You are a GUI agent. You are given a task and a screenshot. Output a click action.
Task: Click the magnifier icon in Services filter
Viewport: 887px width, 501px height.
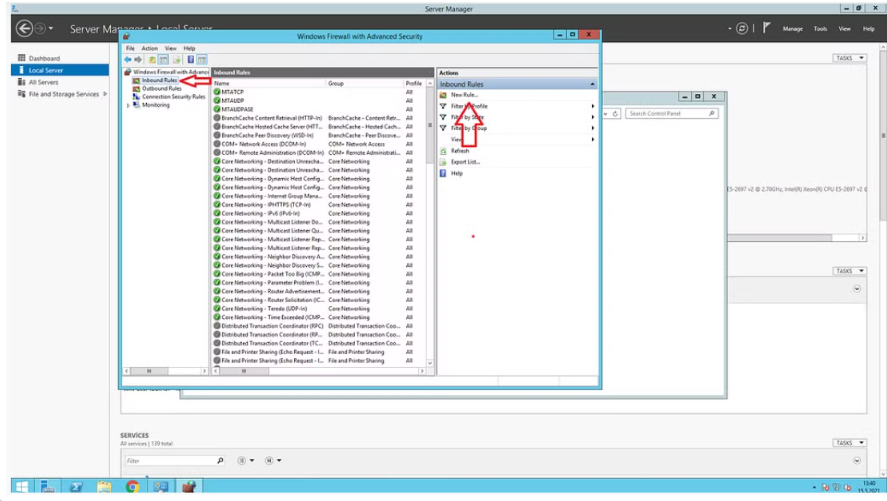220,461
